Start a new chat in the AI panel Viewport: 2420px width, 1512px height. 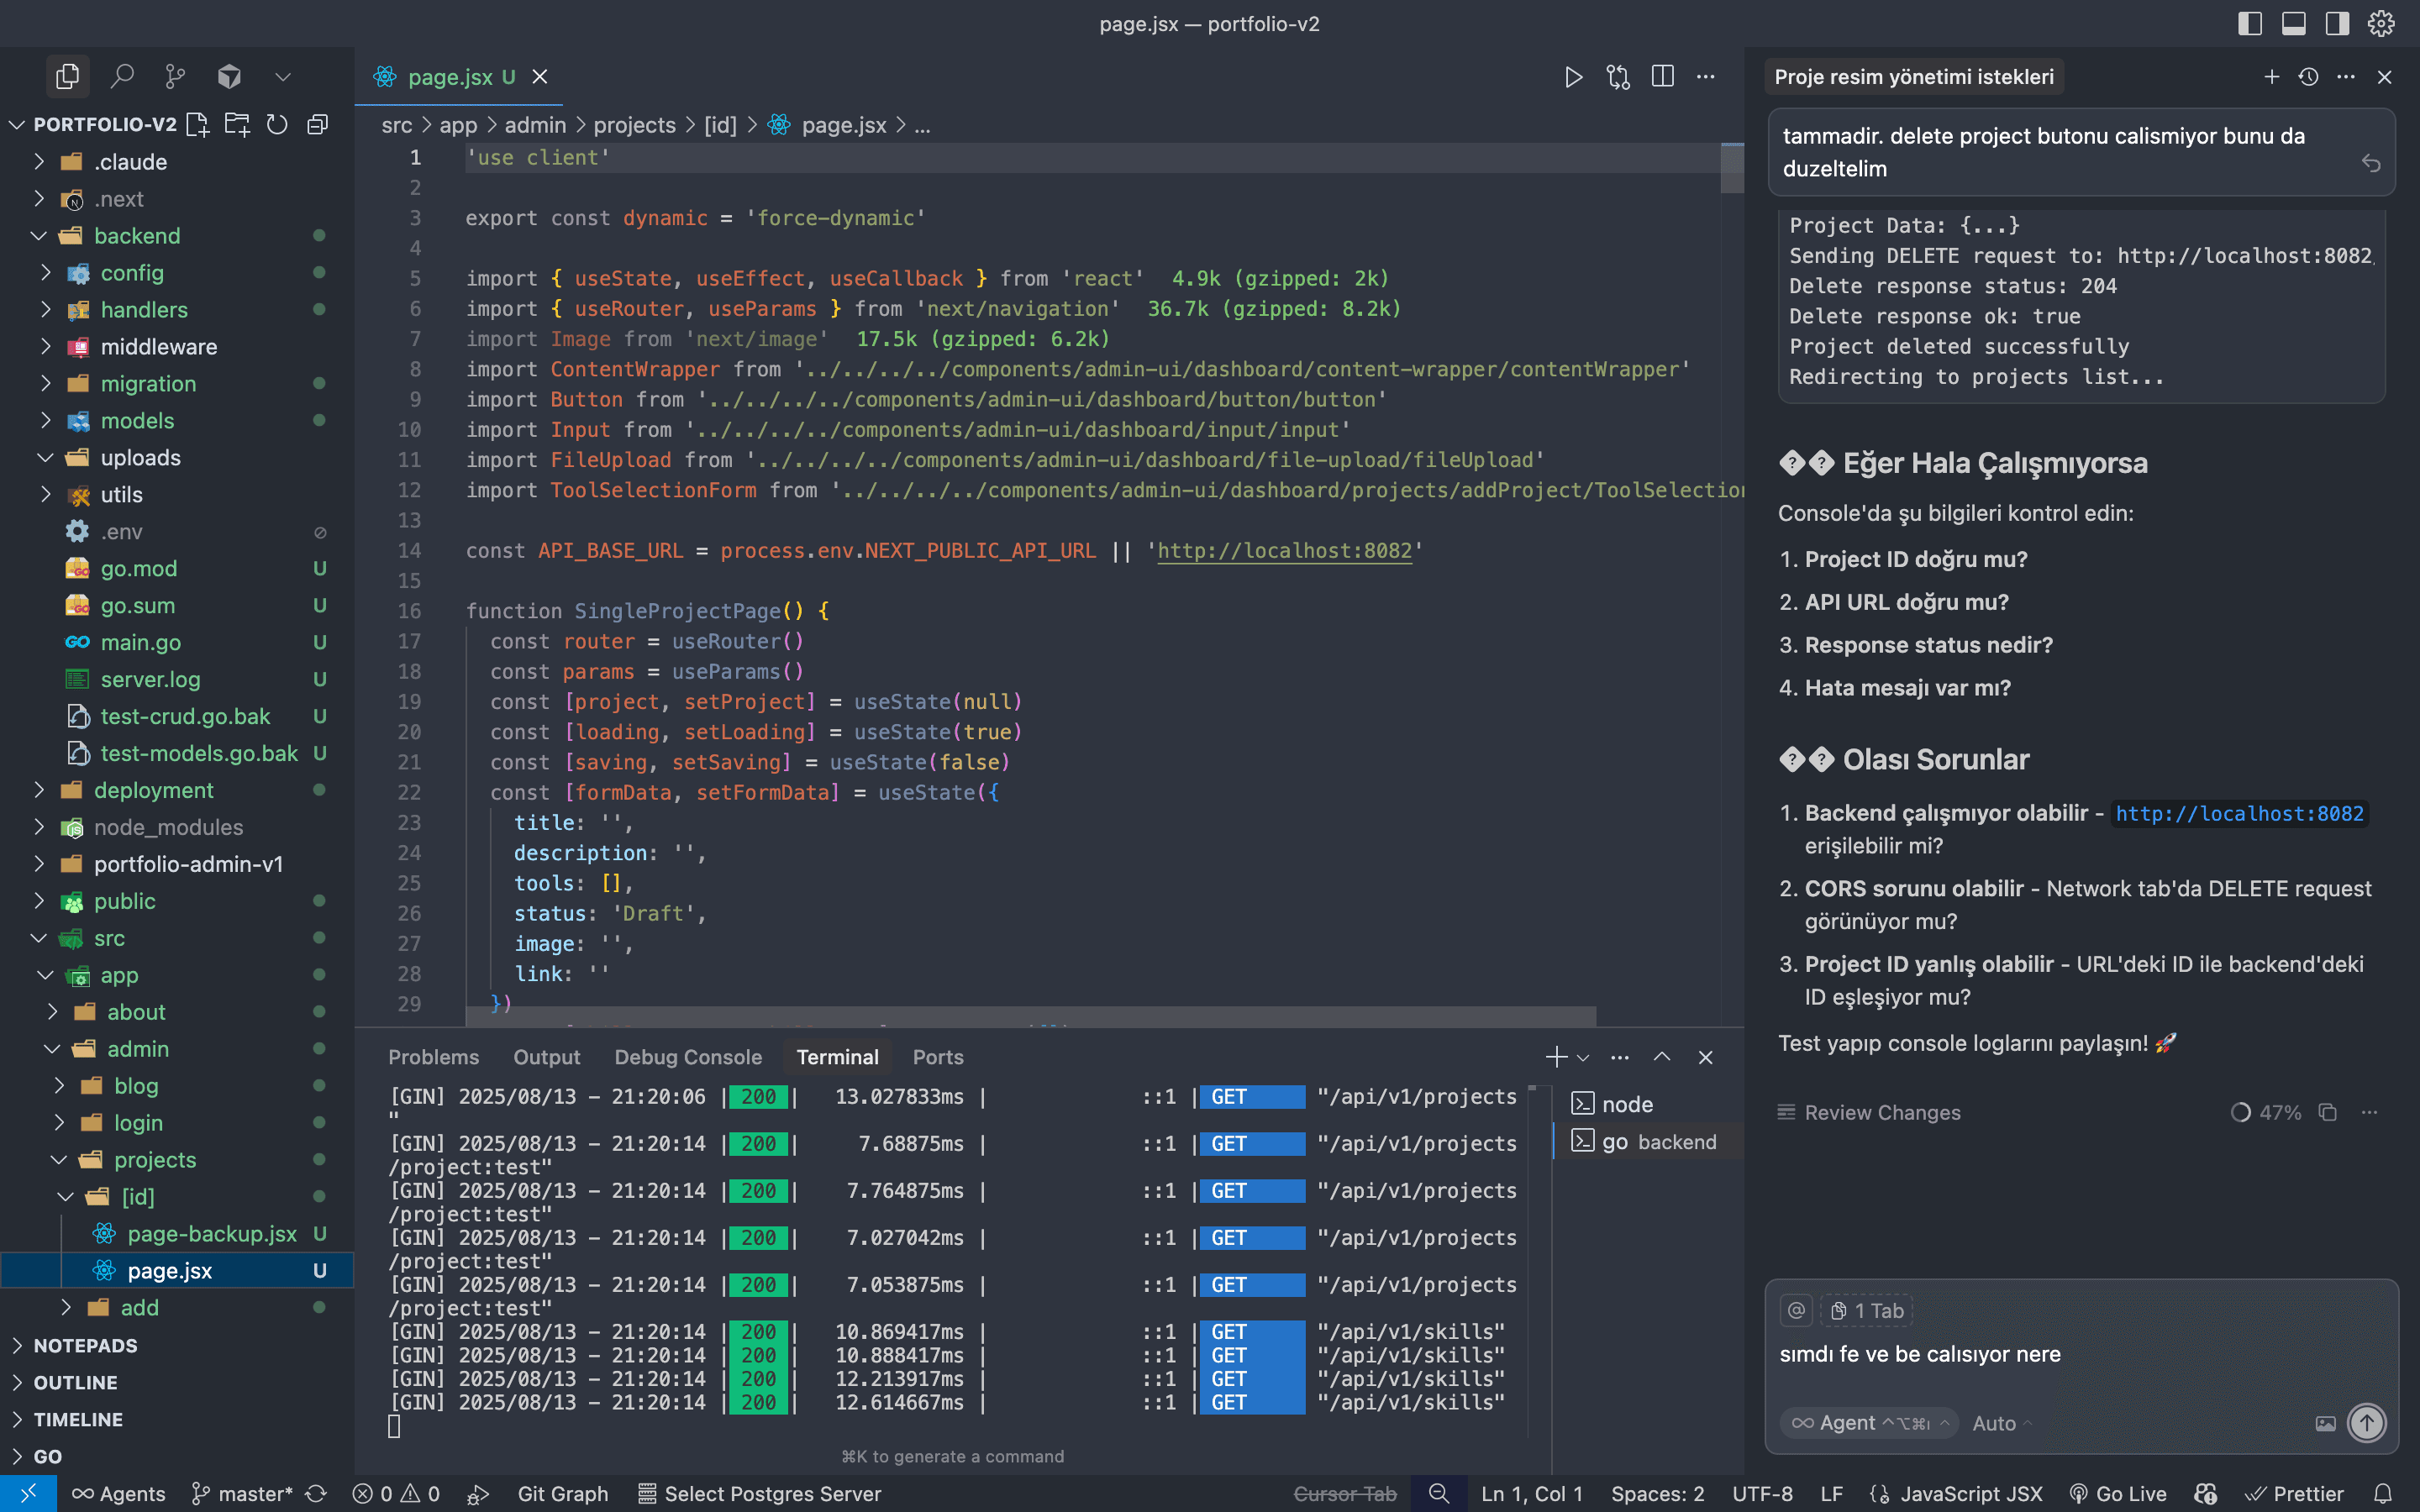pos(2273,76)
